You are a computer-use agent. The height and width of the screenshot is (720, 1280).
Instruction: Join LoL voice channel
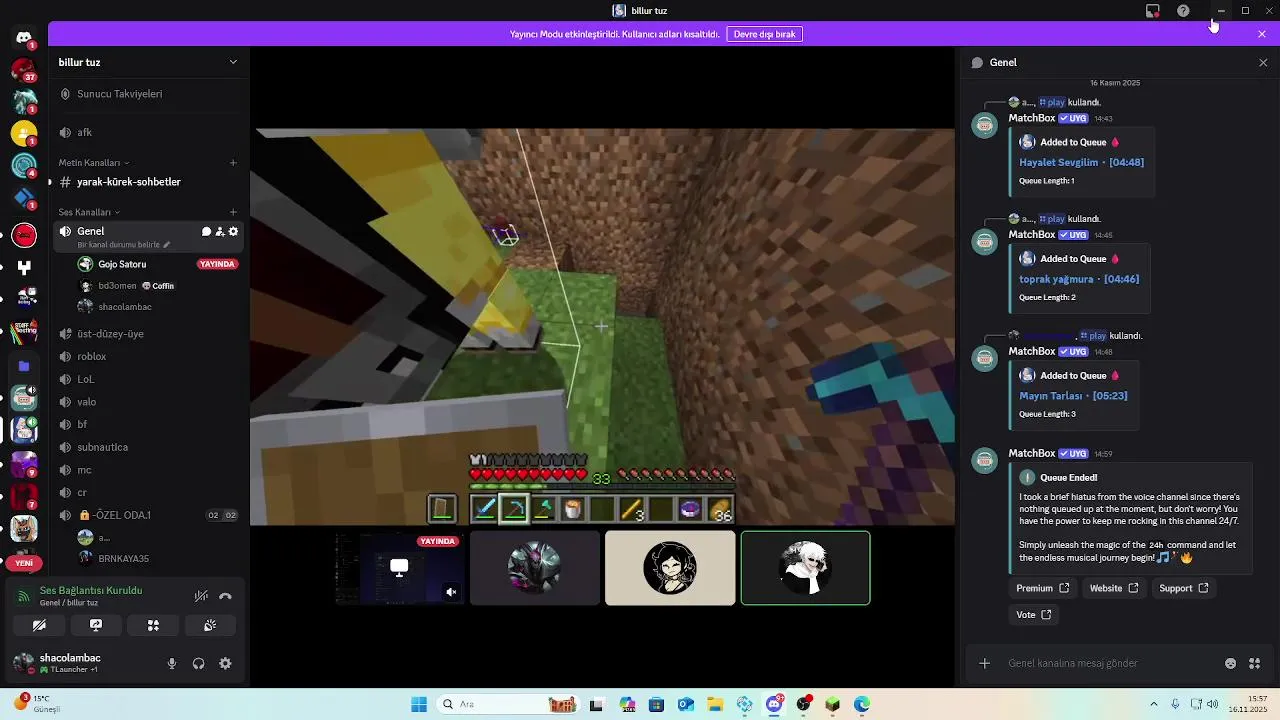click(149, 379)
